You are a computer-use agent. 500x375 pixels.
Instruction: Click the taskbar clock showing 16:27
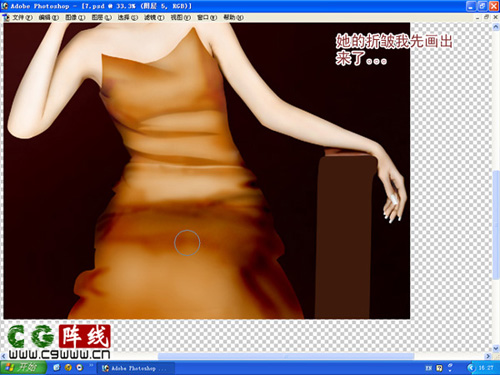(x=486, y=368)
